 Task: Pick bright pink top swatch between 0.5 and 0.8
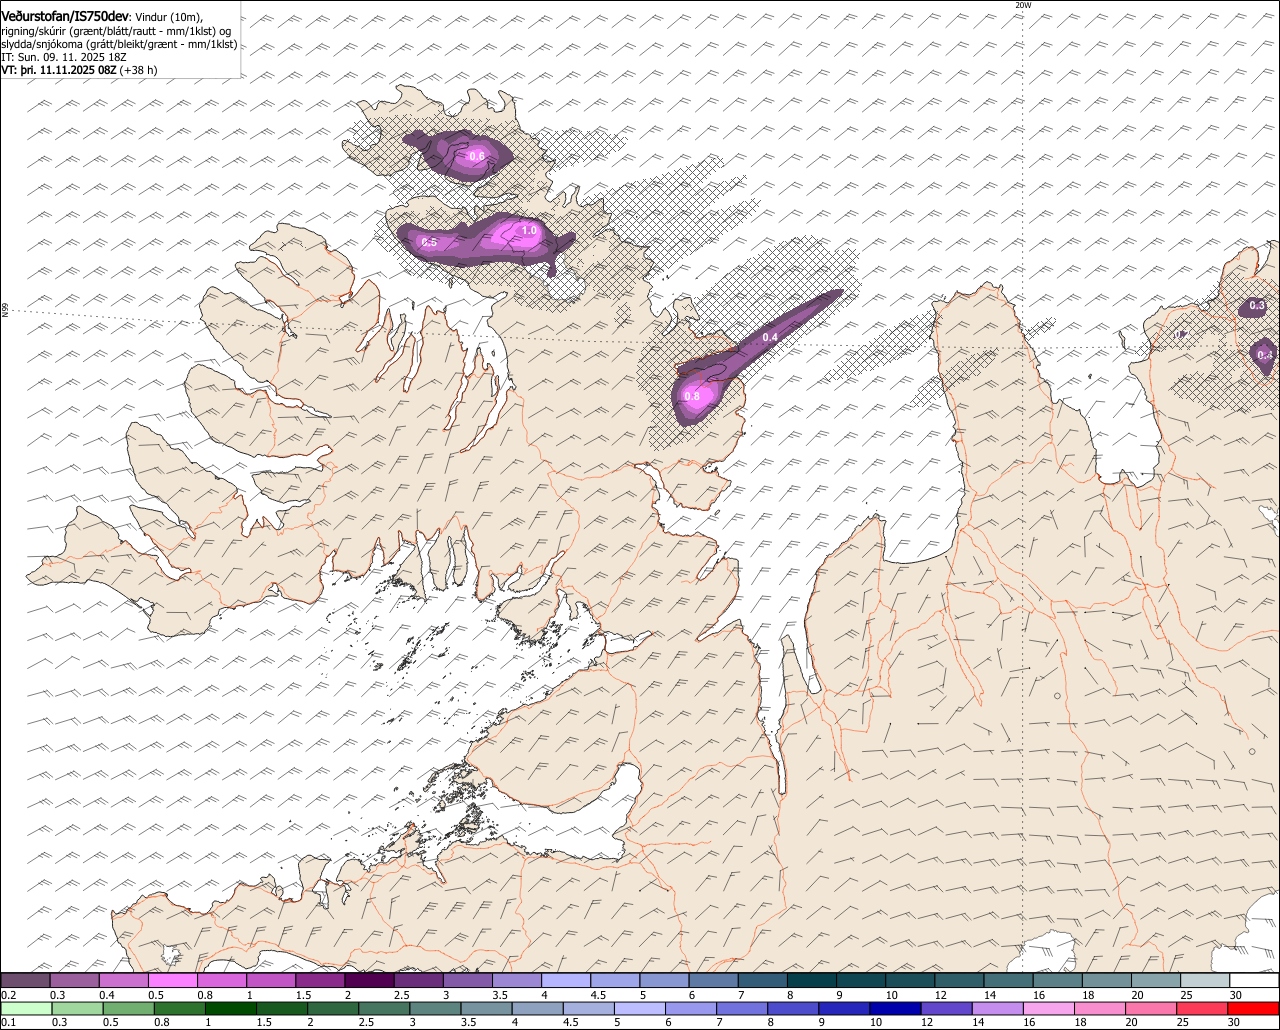click(x=172, y=980)
